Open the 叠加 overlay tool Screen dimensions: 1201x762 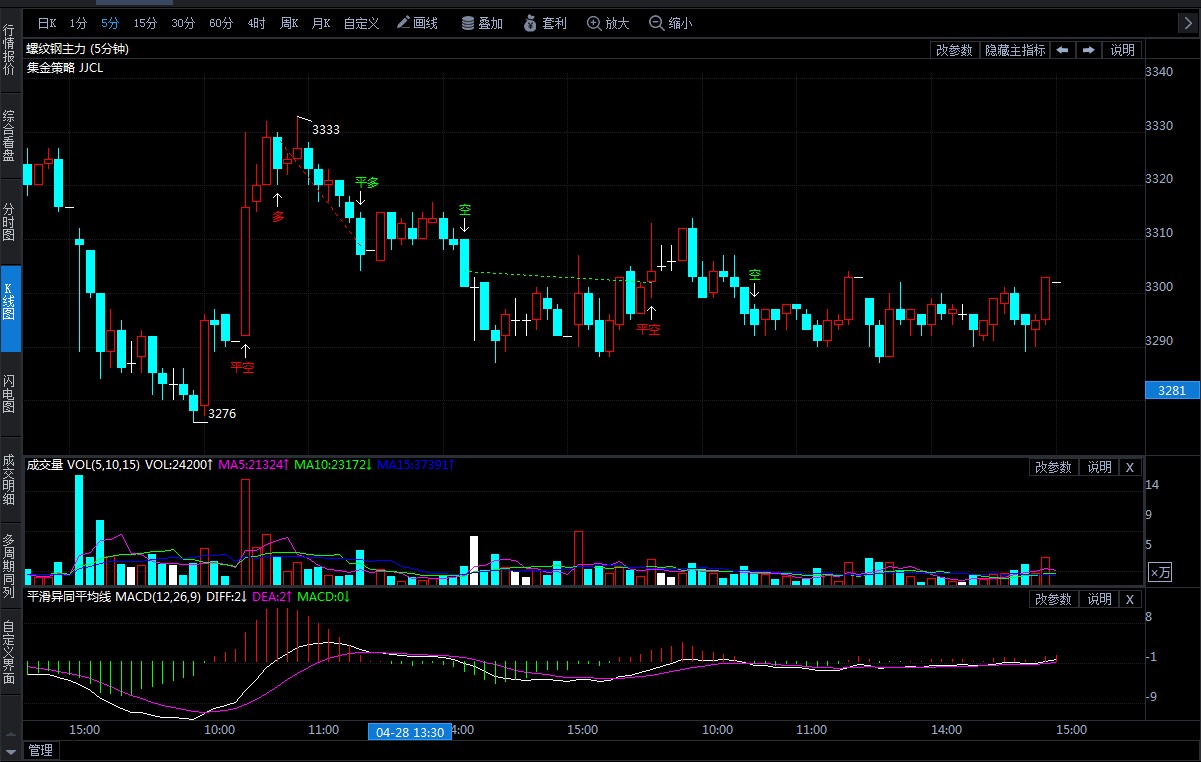481,23
